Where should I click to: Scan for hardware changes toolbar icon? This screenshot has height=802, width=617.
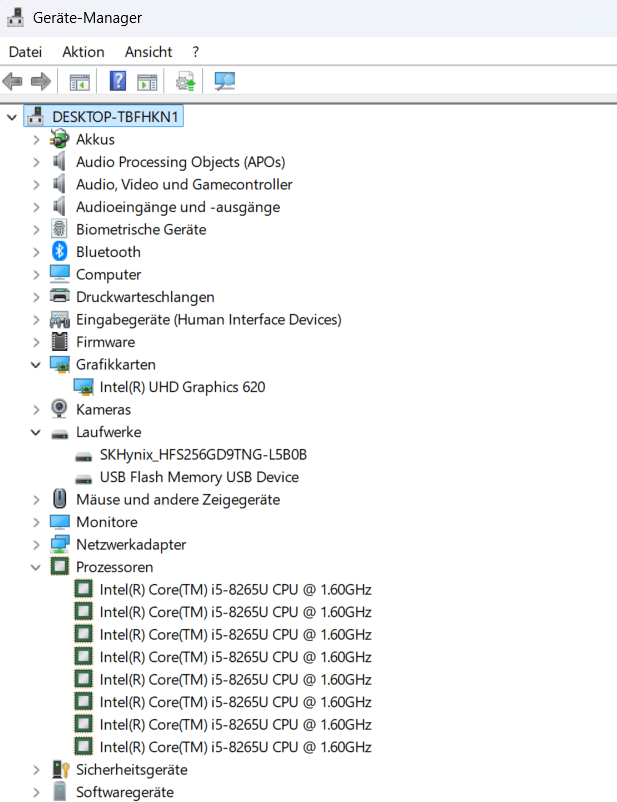point(225,81)
